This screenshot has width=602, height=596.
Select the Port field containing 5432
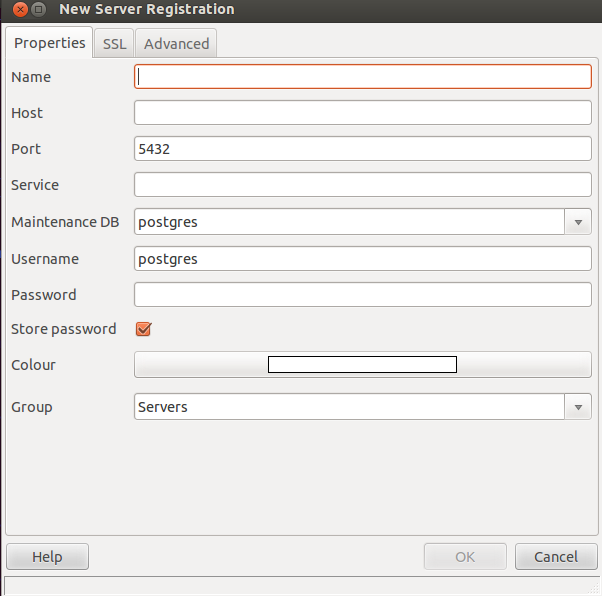coord(362,149)
